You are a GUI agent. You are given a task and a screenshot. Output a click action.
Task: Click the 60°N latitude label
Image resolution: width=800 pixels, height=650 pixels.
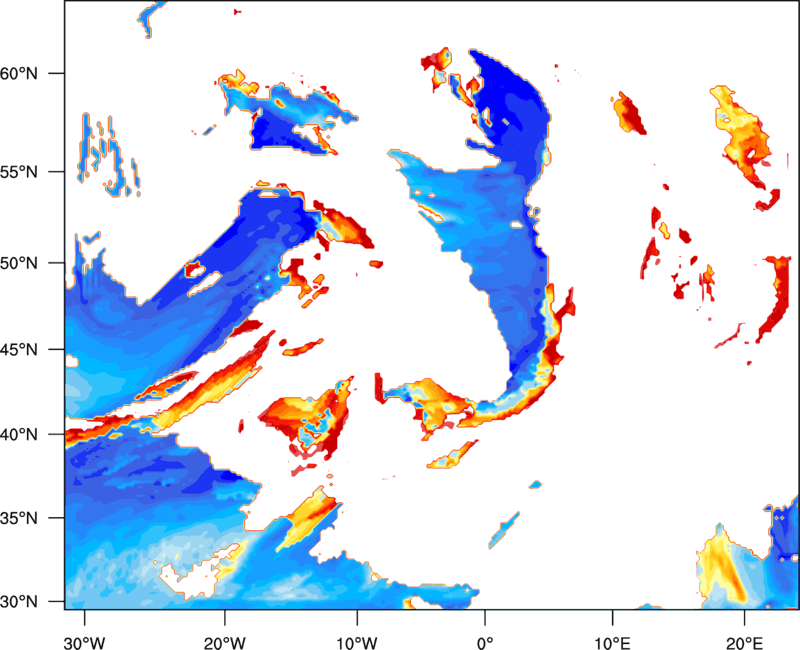coord(19,73)
